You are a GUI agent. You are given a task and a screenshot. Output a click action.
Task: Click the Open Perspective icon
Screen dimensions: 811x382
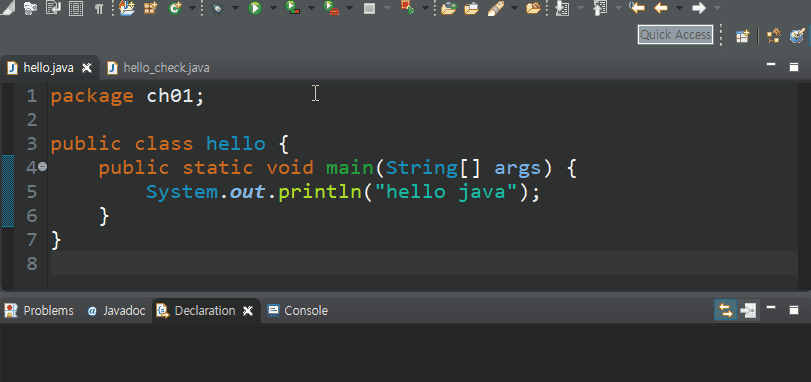click(x=743, y=36)
